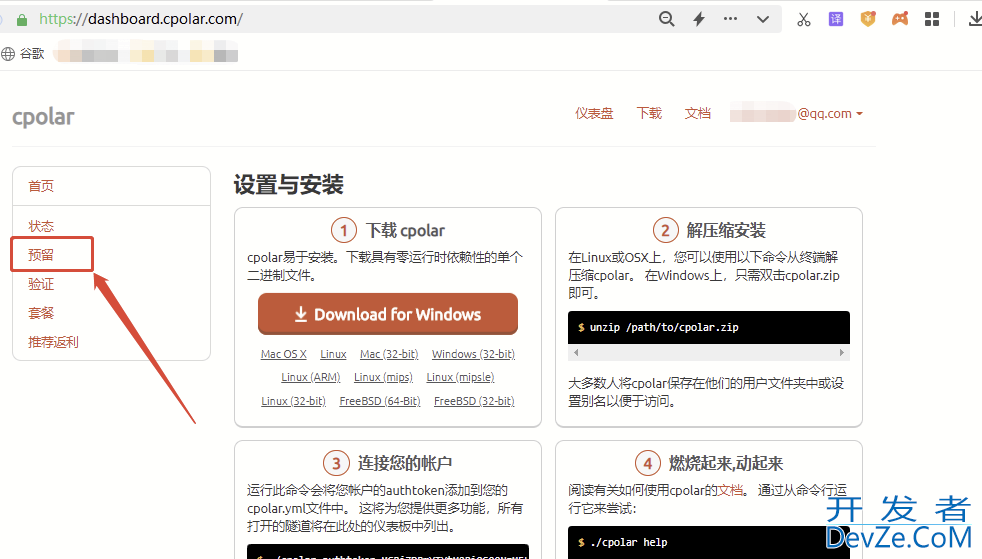The width and height of the screenshot is (982, 559).
Task: Click the Linux (mipsle) download link
Action: click(x=460, y=377)
